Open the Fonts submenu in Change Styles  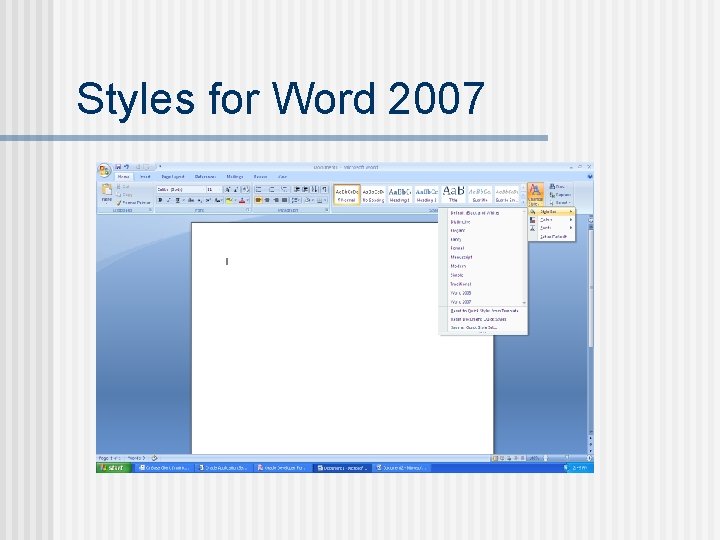click(551, 228)
